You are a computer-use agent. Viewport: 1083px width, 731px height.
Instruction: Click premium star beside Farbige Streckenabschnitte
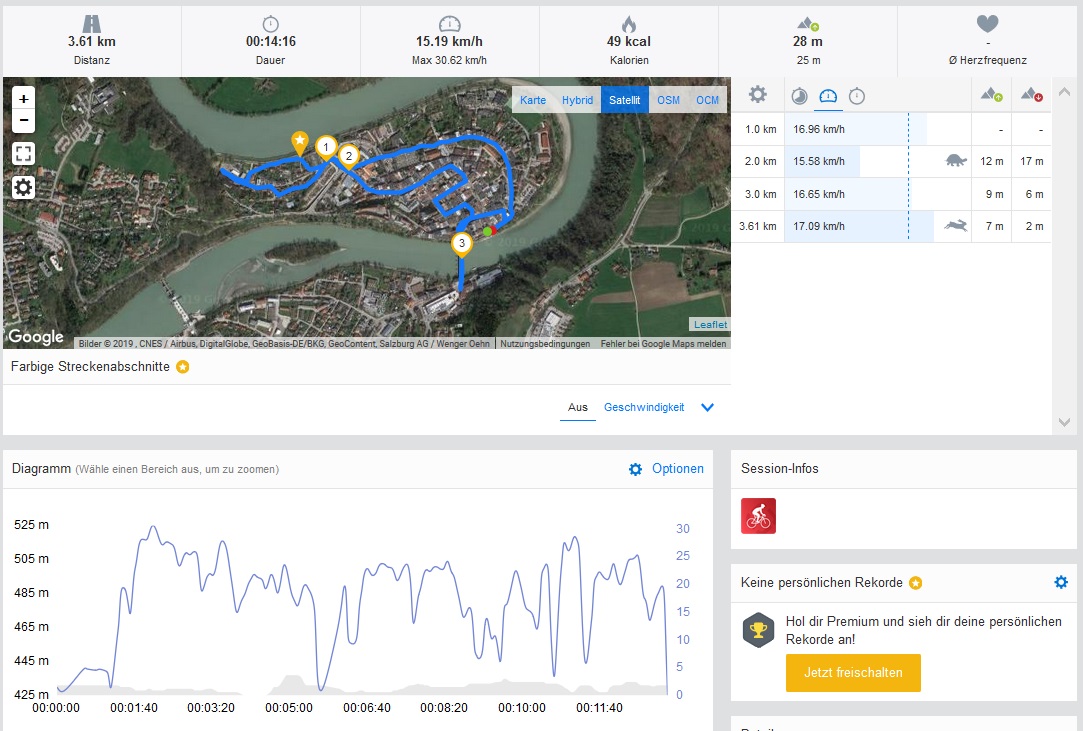pos(182,367)
